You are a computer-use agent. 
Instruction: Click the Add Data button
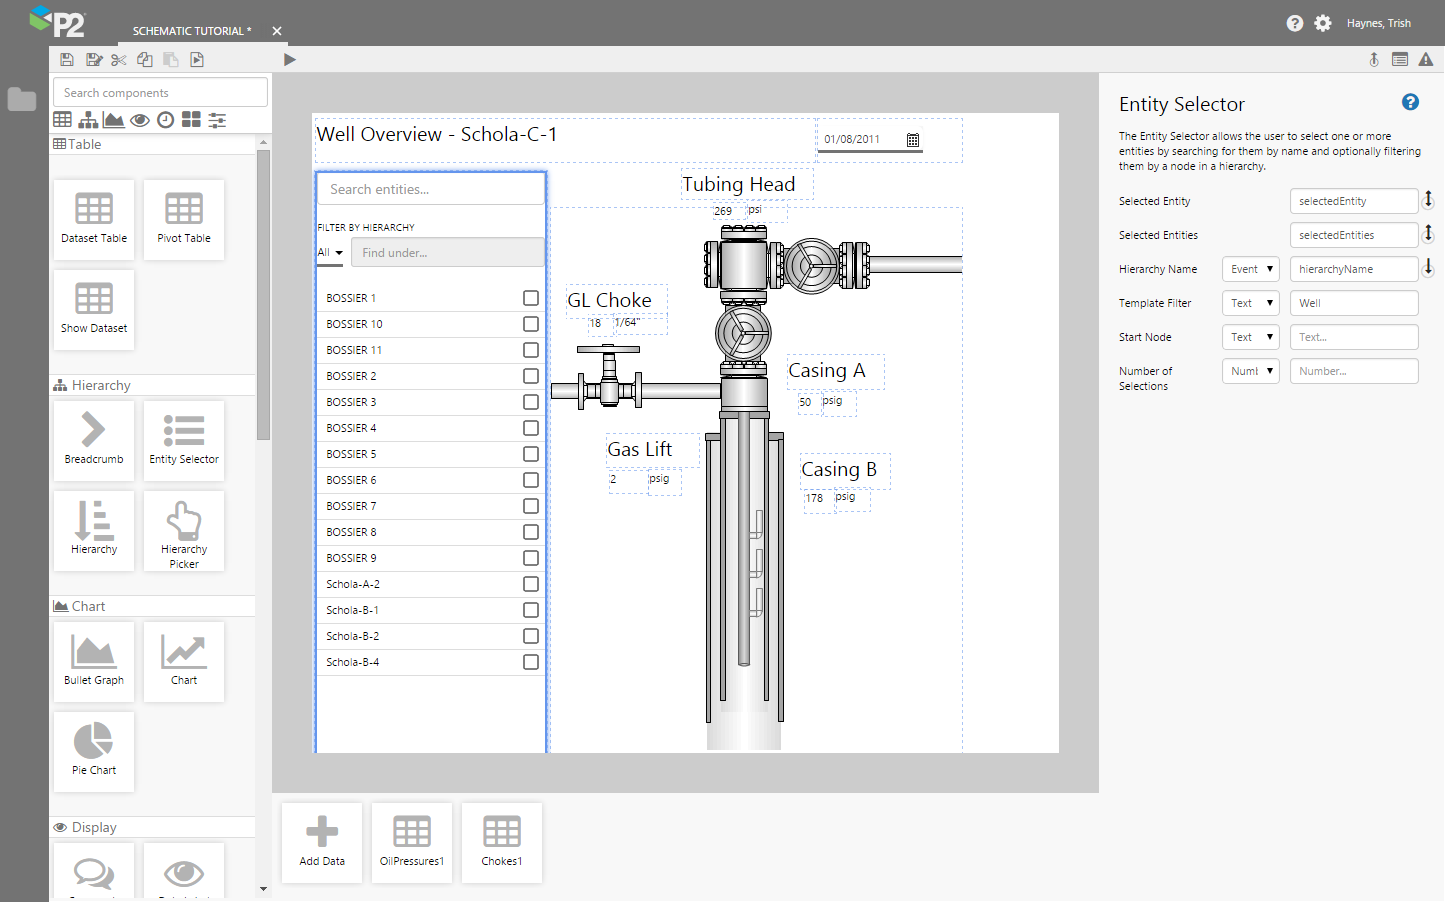322,842
